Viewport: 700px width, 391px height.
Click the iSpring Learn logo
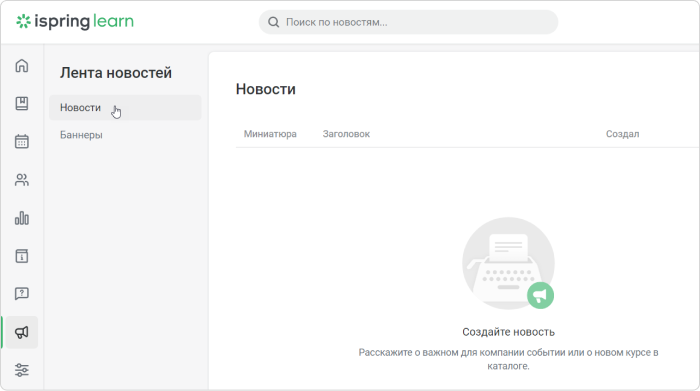75,21
